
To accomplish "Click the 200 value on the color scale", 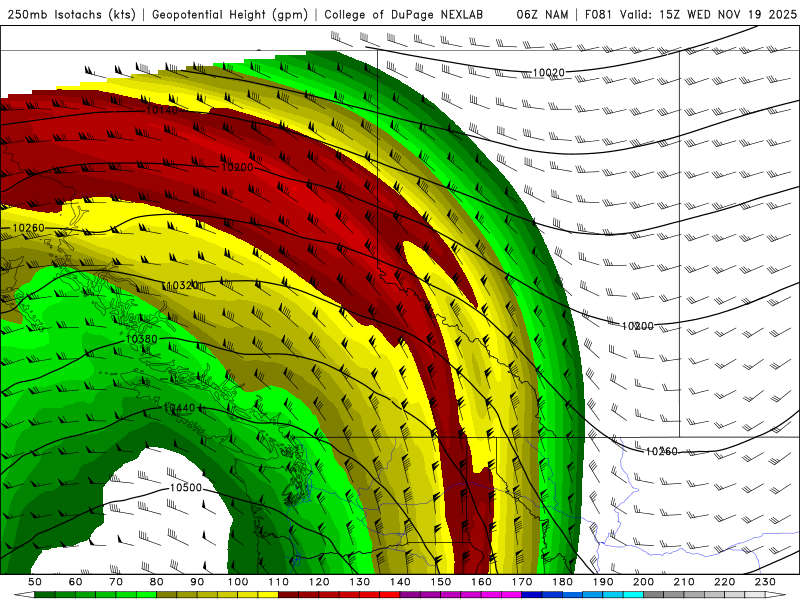I will pos(643,582).
